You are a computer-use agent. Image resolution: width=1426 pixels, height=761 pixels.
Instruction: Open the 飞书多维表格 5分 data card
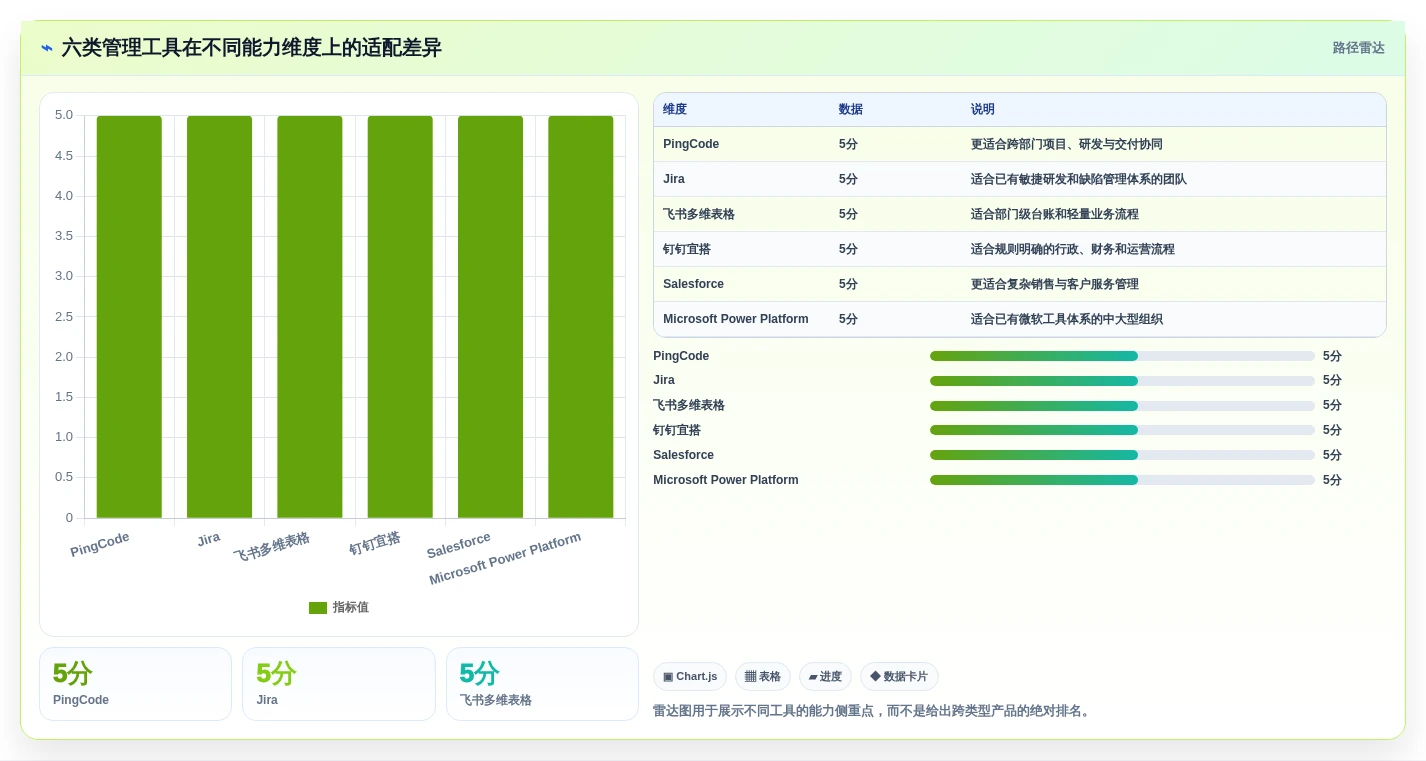[542, 684]
